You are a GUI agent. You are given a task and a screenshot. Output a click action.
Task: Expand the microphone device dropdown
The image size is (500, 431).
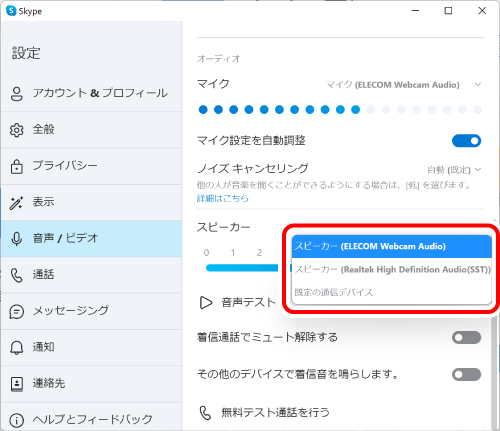(404, 85)
